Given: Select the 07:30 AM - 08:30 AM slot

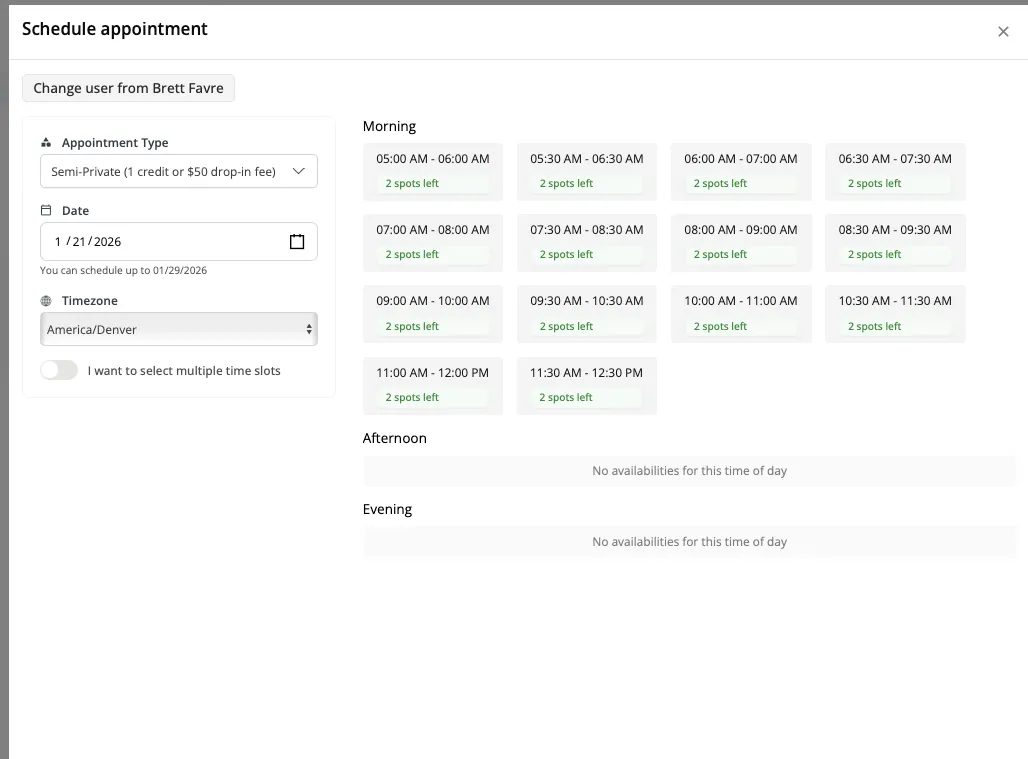Looking at the screenshot, I should click(587, 243).
